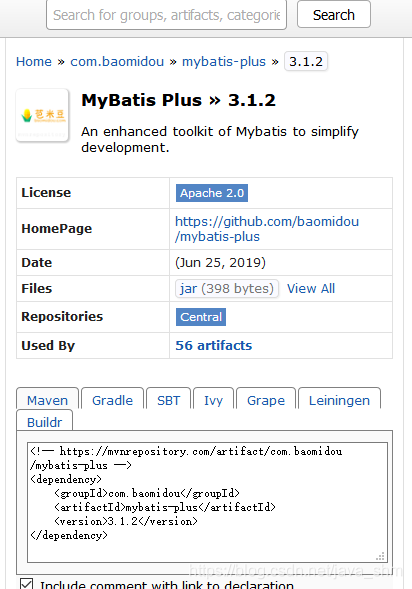The width and height of the screenshot is (412, 589).
Task: Click the Files row label
Action: [x=36, y=288]
